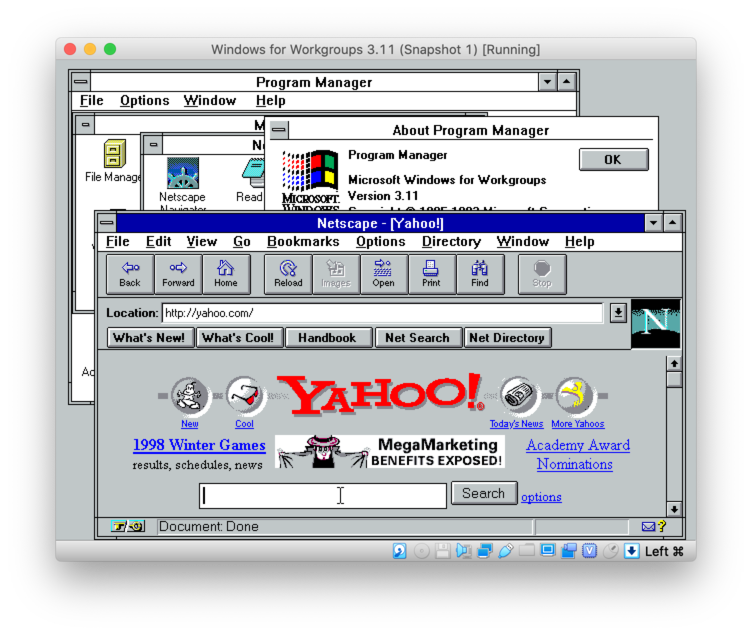This screenshot has height=635, width=752.
Task: Click the VirtualBox keyboard capture arrow icon
Action: 632,551
